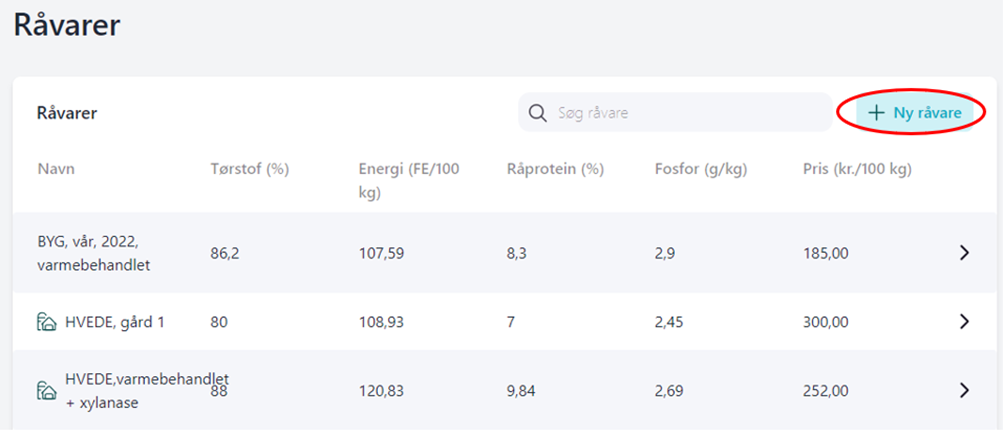
Task: Sort by the Navn column header
Action: click(x=56, y=169)
